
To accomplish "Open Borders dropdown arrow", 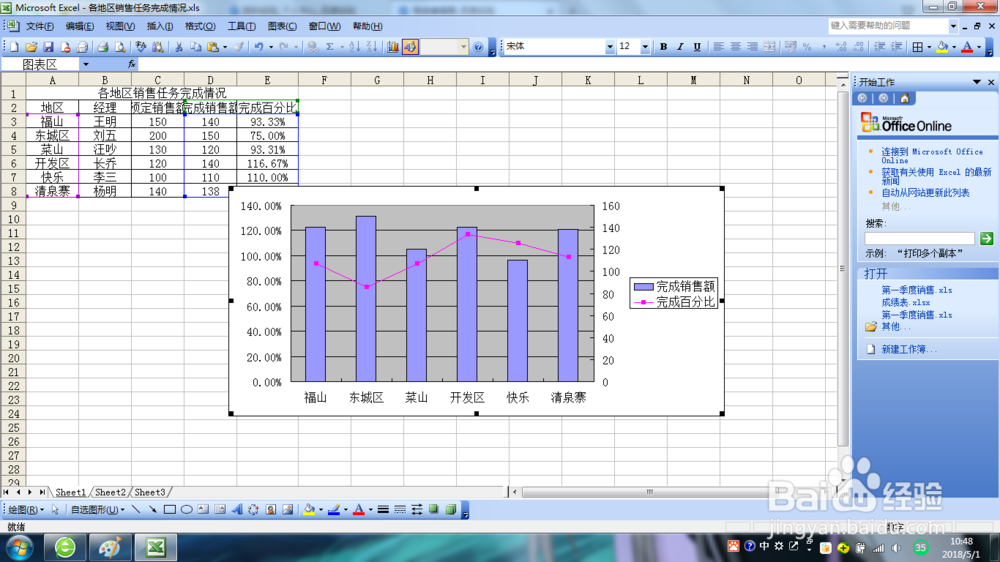I will point(929,47).
